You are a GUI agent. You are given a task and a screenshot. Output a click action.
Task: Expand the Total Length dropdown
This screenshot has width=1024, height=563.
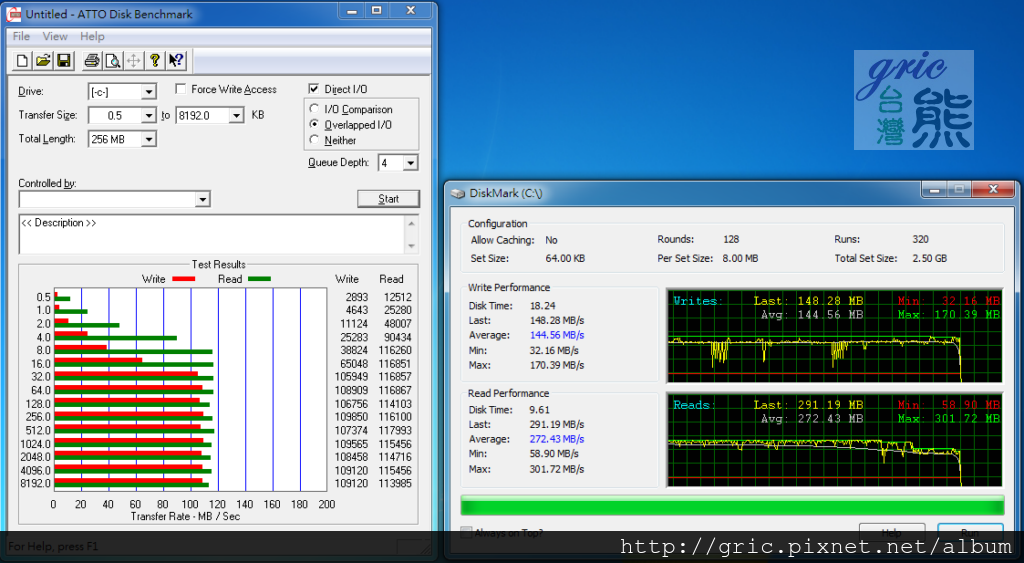(148, 140)
